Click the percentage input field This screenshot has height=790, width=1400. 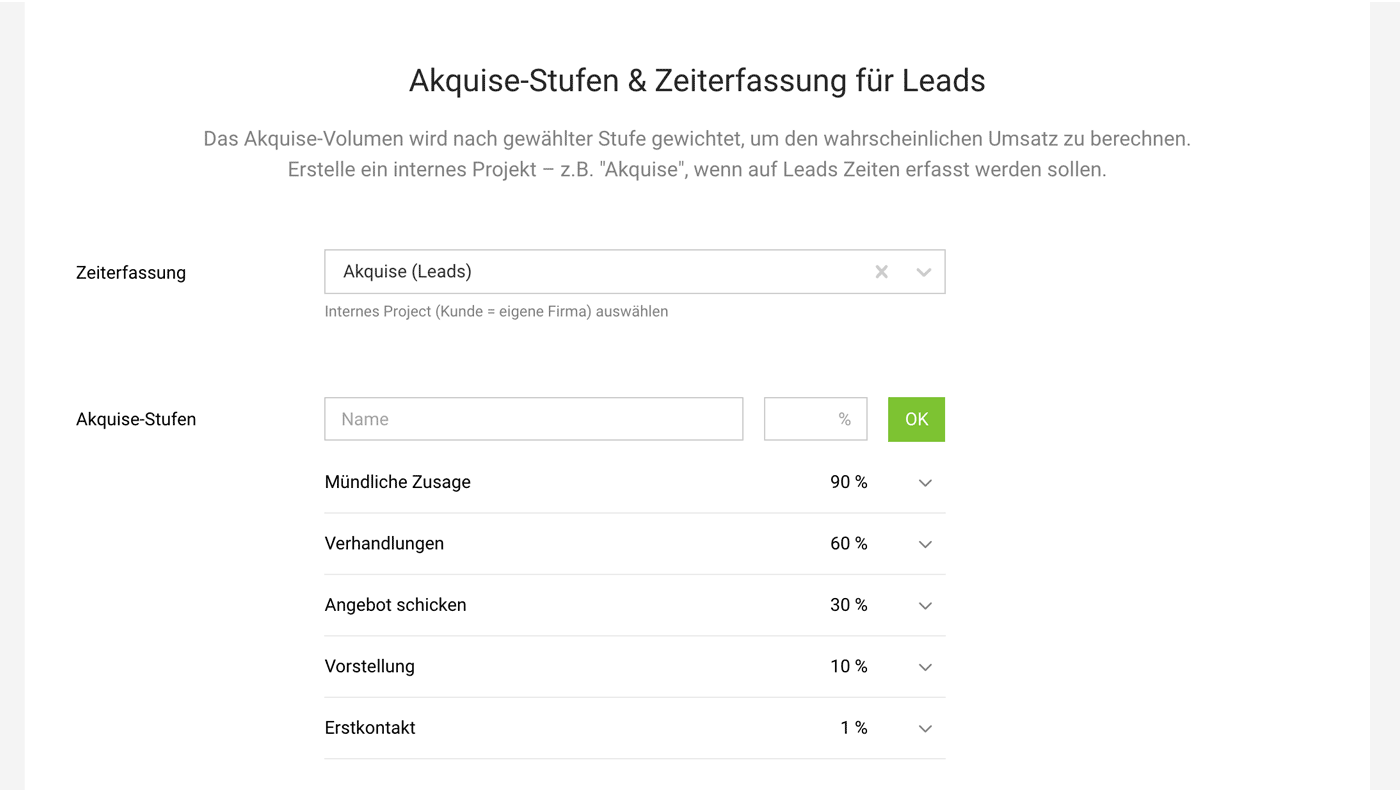click(x=815, y=419)
